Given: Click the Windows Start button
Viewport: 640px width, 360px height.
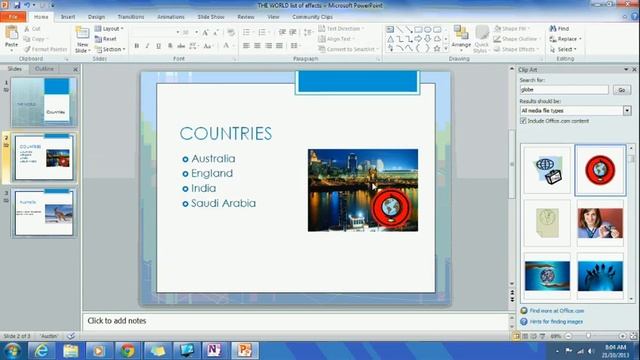Looking at the screenshot, I should (x=12, y=351).
